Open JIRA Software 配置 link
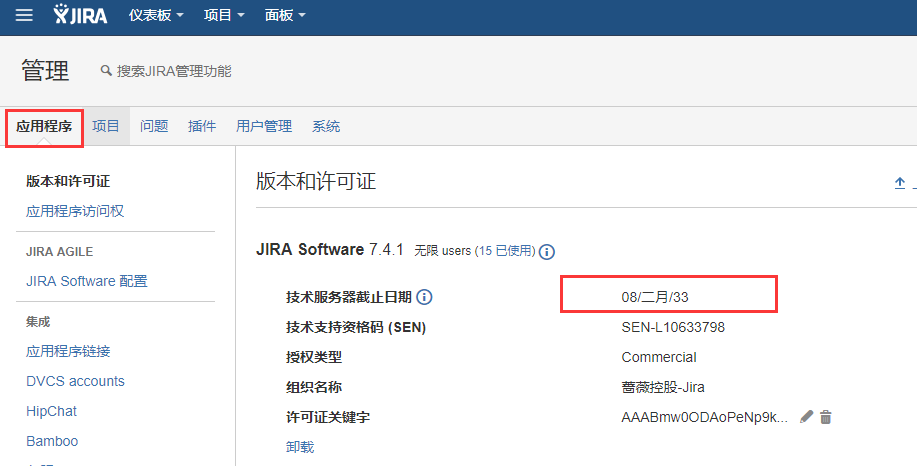 pos(87,281)
